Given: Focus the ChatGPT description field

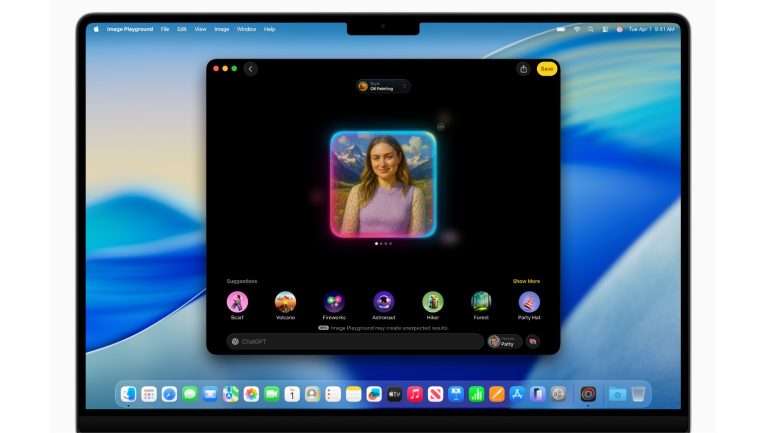Looking at the screenshot, I should pos(355,341).
